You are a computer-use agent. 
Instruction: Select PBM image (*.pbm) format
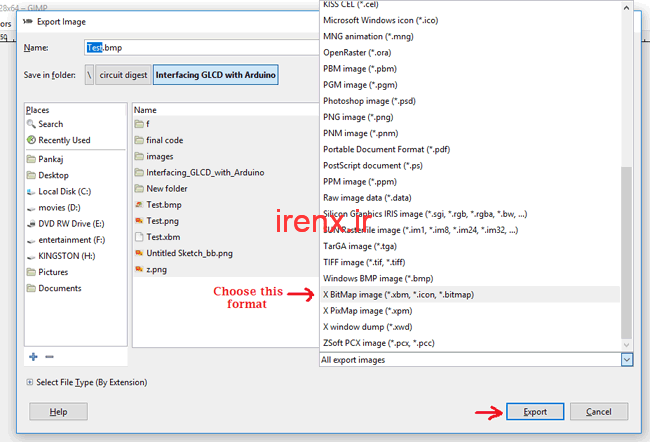point(471,68)
